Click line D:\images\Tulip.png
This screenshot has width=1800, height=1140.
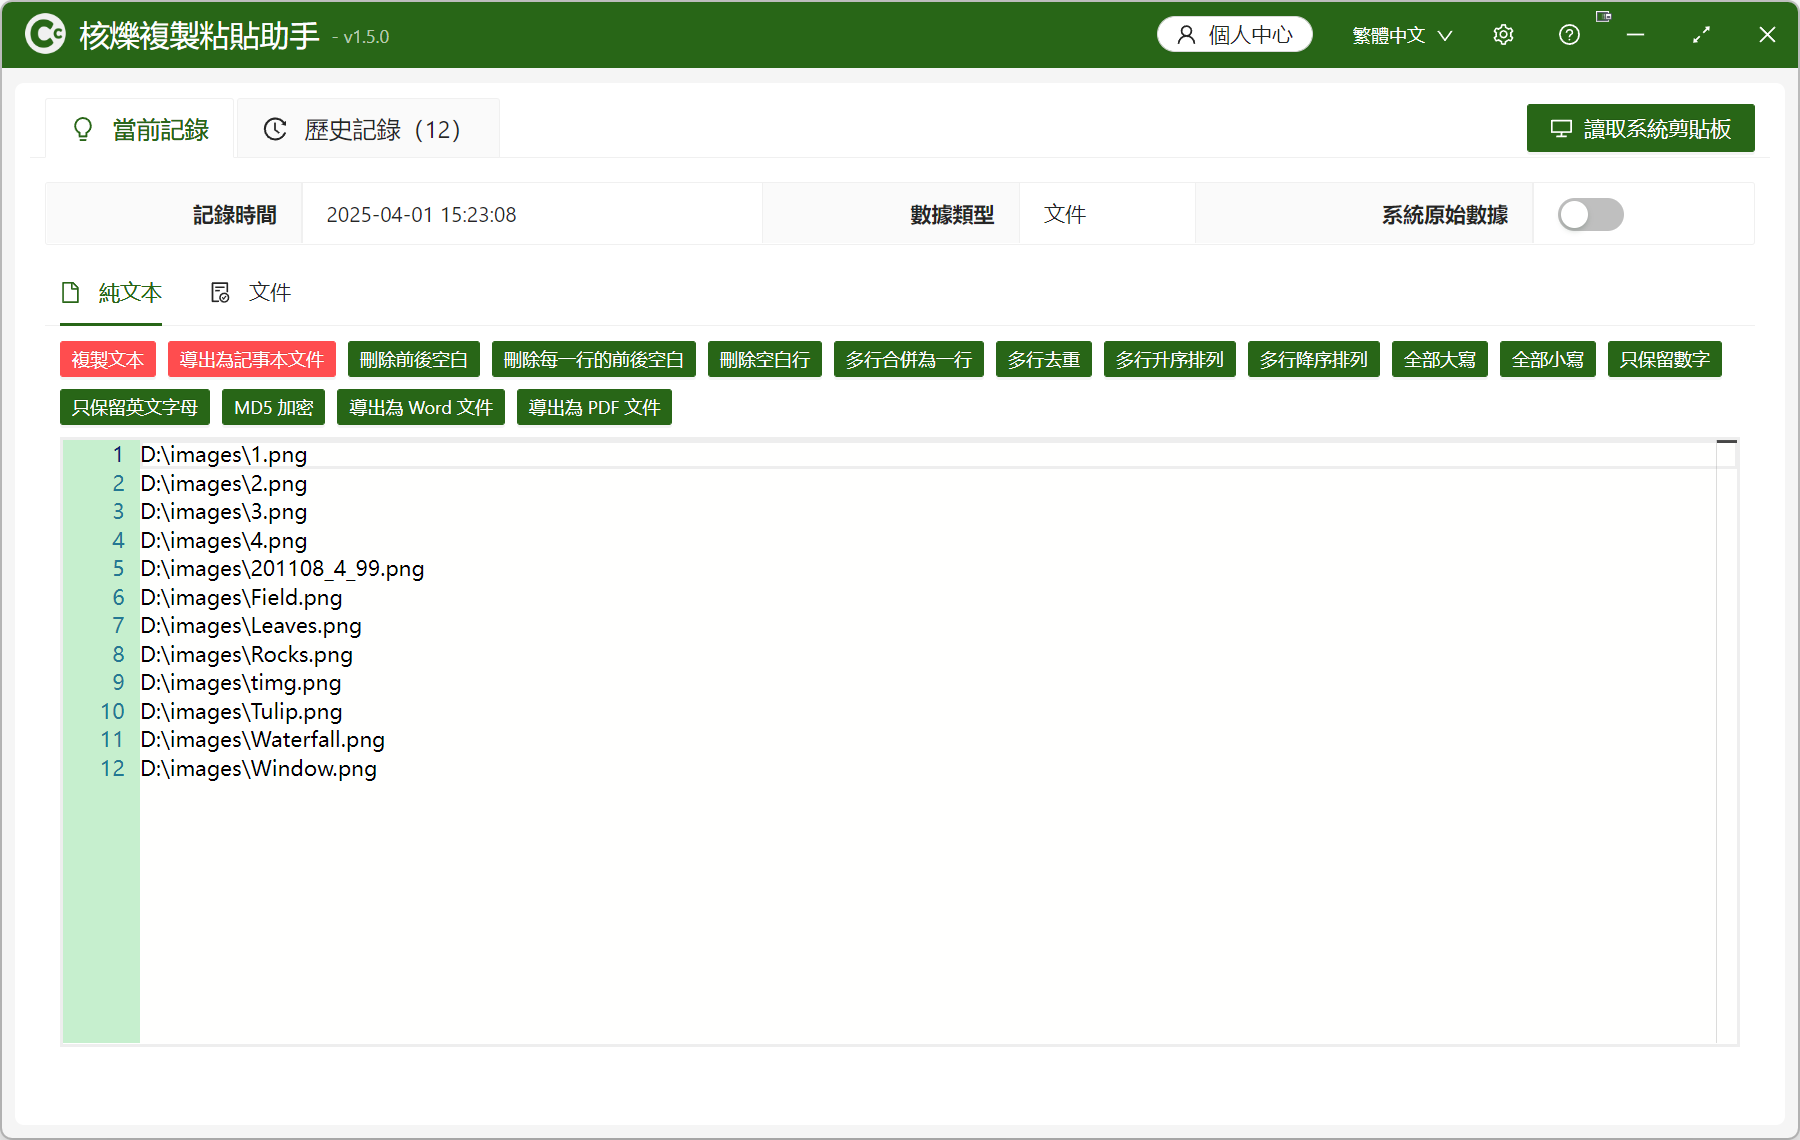tap(241, 712)
